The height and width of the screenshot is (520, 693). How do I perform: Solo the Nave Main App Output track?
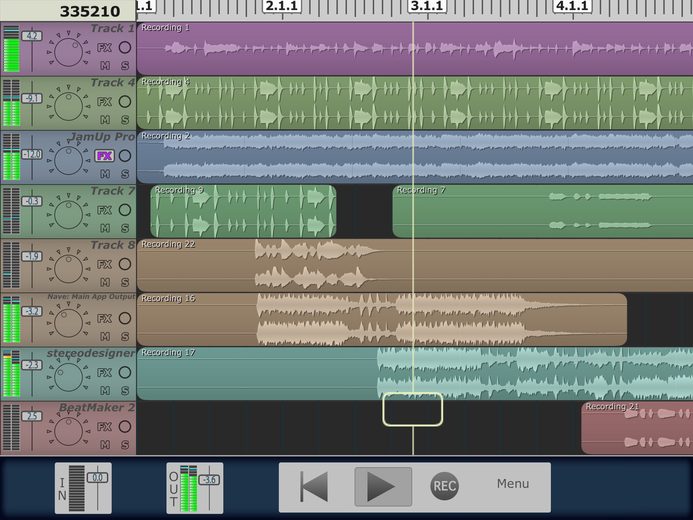coord(125,337)
